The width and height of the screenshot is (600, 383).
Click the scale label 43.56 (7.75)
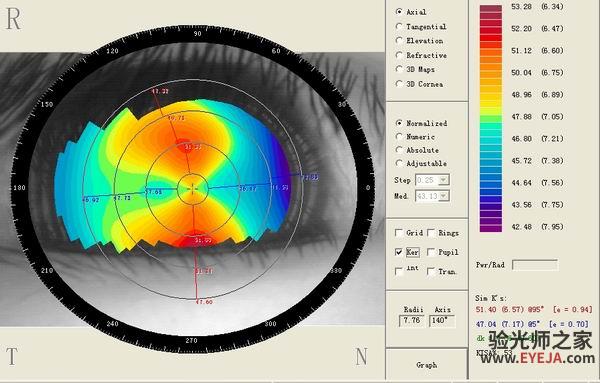537,205
